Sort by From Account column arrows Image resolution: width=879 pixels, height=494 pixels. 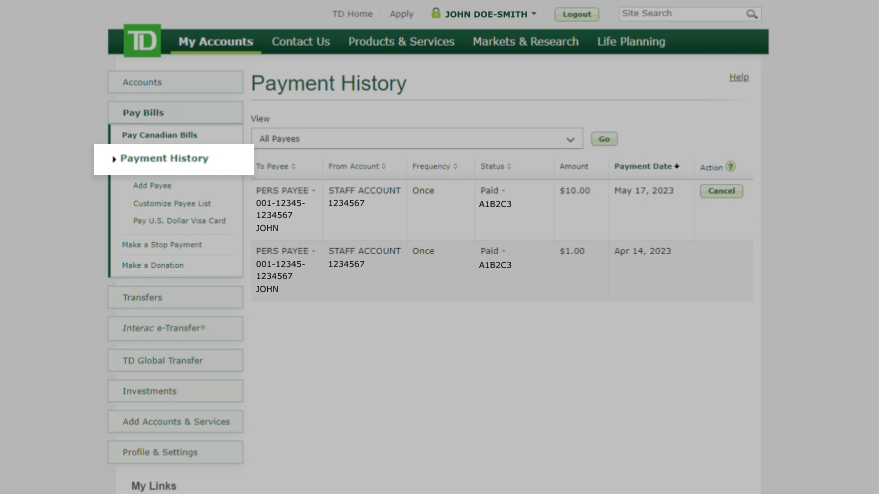coord(383,167)
